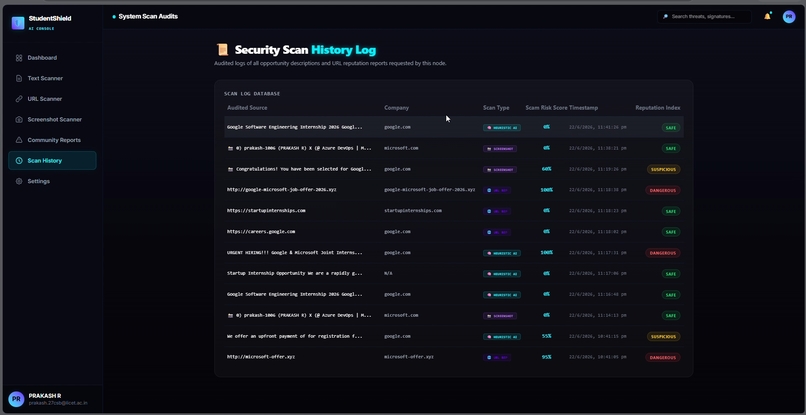The image size is (806, 415).
Task: Open the PR profile avatar in top bar
Action: (789, 16)
